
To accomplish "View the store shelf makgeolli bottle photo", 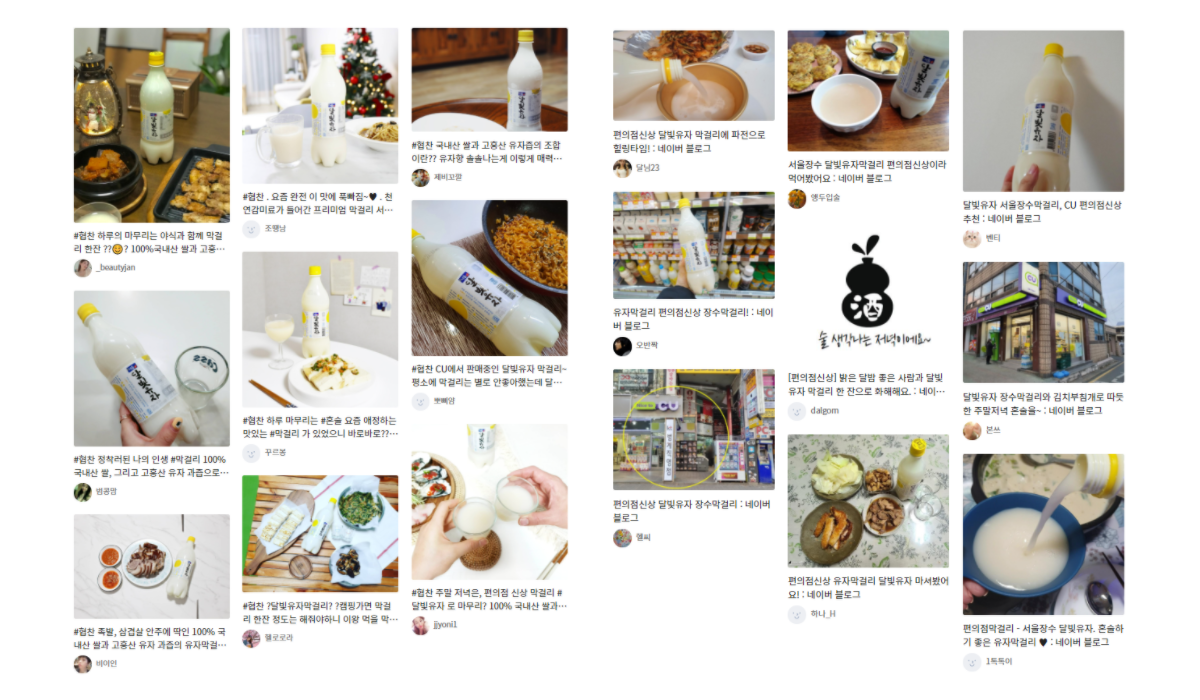I will point(694,245).
